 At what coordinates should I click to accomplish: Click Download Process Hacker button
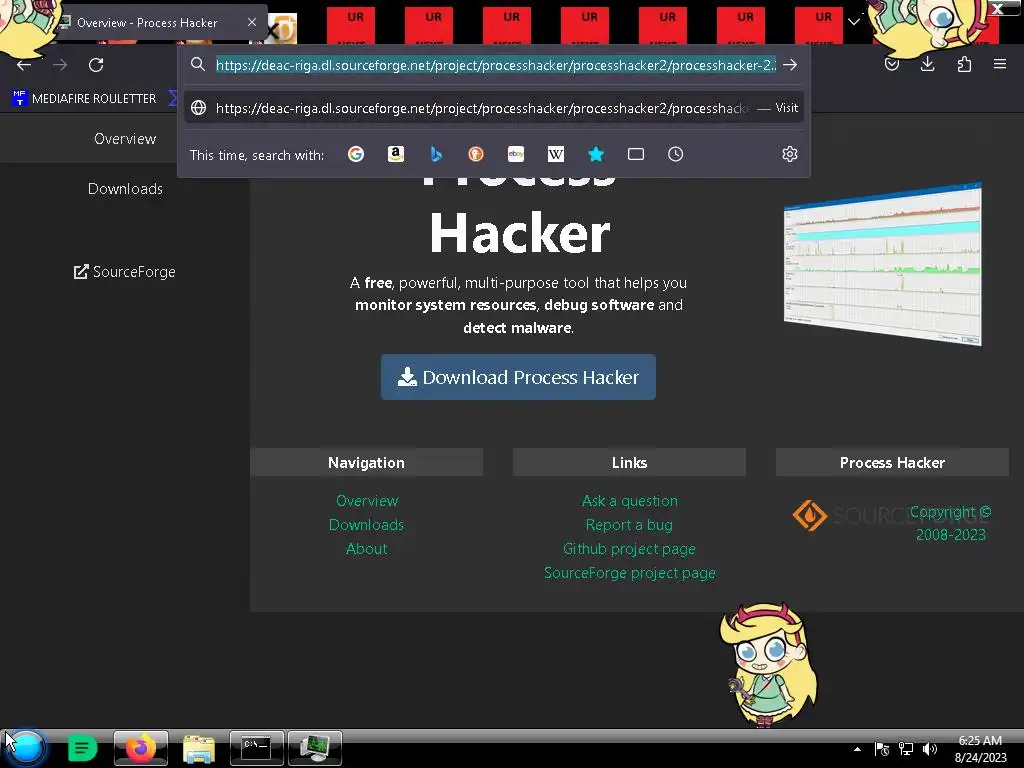click(518, 377)
